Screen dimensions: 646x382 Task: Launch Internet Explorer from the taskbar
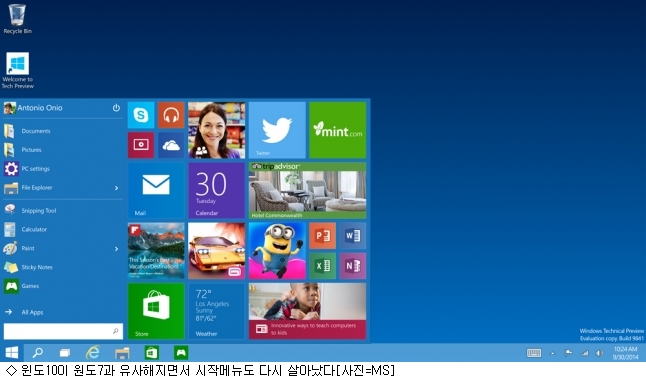click(x=93, y=353)
